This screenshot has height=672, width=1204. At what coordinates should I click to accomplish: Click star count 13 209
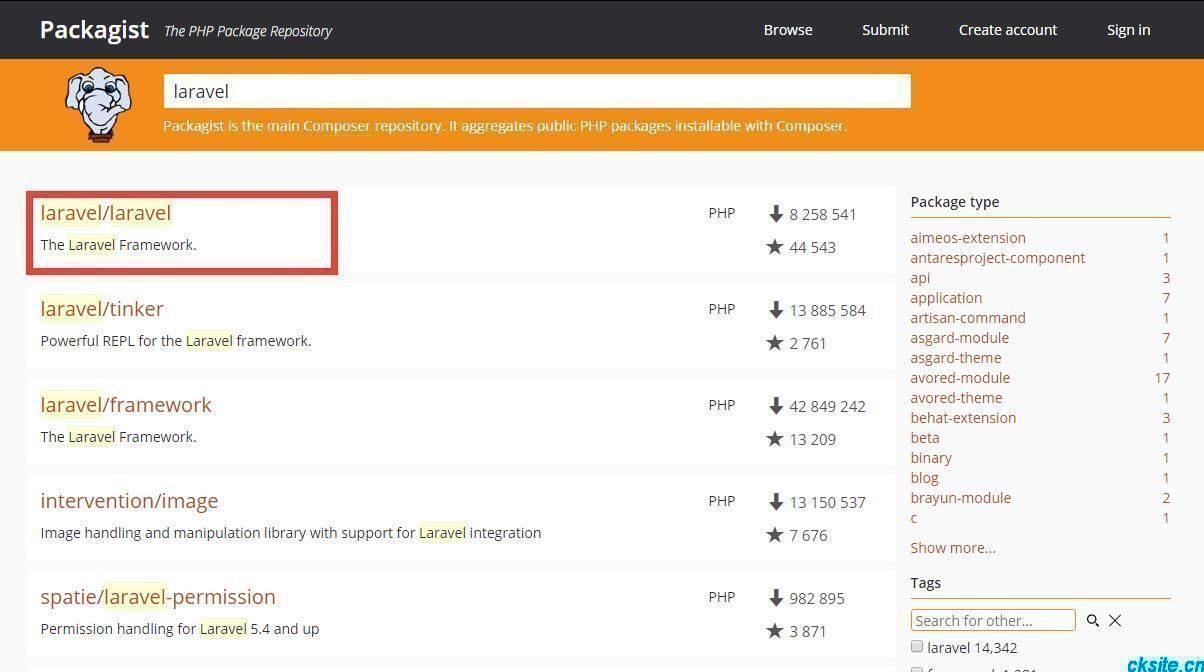click(x=813, y=439)
